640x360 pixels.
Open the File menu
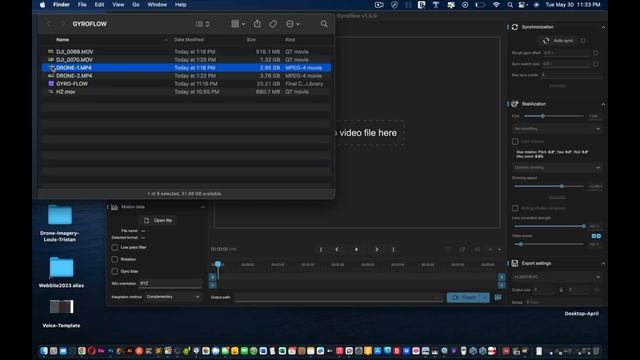coord(82,5)
